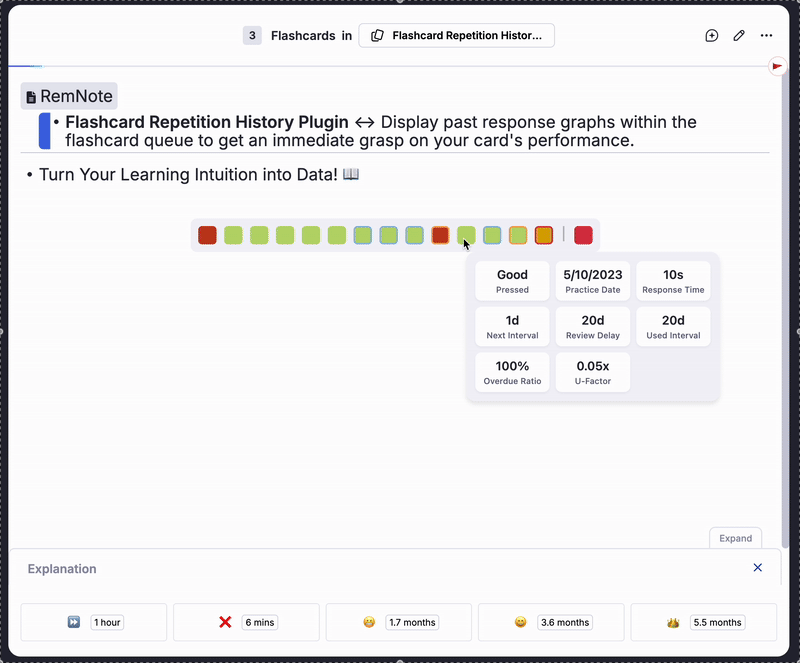The image size is (800, 663).
Task: Click the flashcard count badge 3
Action: point(252,35)
